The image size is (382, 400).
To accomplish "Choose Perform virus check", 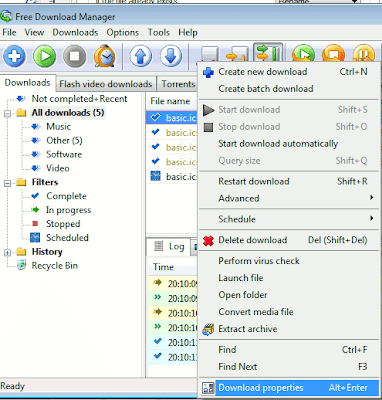I will tap(289, 261).
